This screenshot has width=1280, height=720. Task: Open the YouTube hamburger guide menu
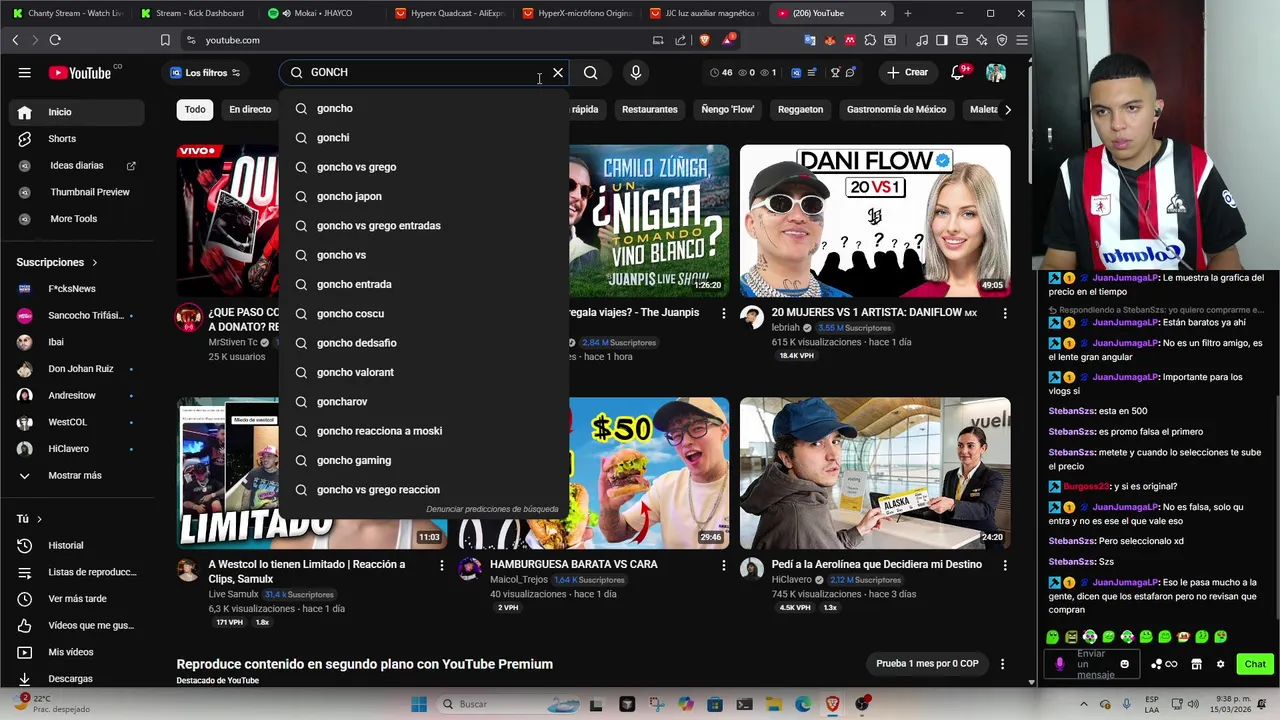point(24,72)
